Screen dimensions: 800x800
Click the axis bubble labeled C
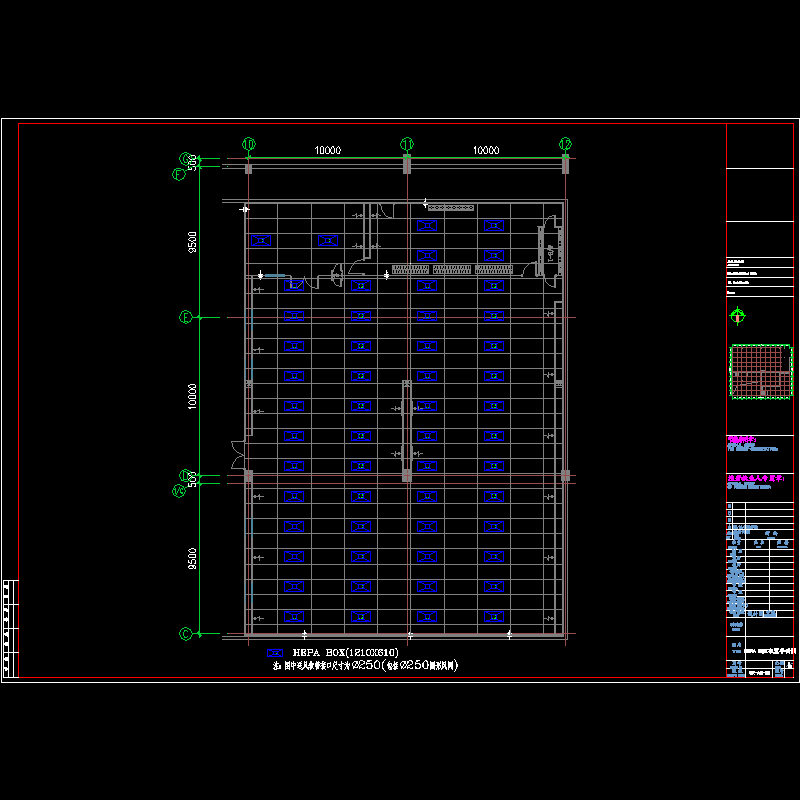tap(185, 633)
